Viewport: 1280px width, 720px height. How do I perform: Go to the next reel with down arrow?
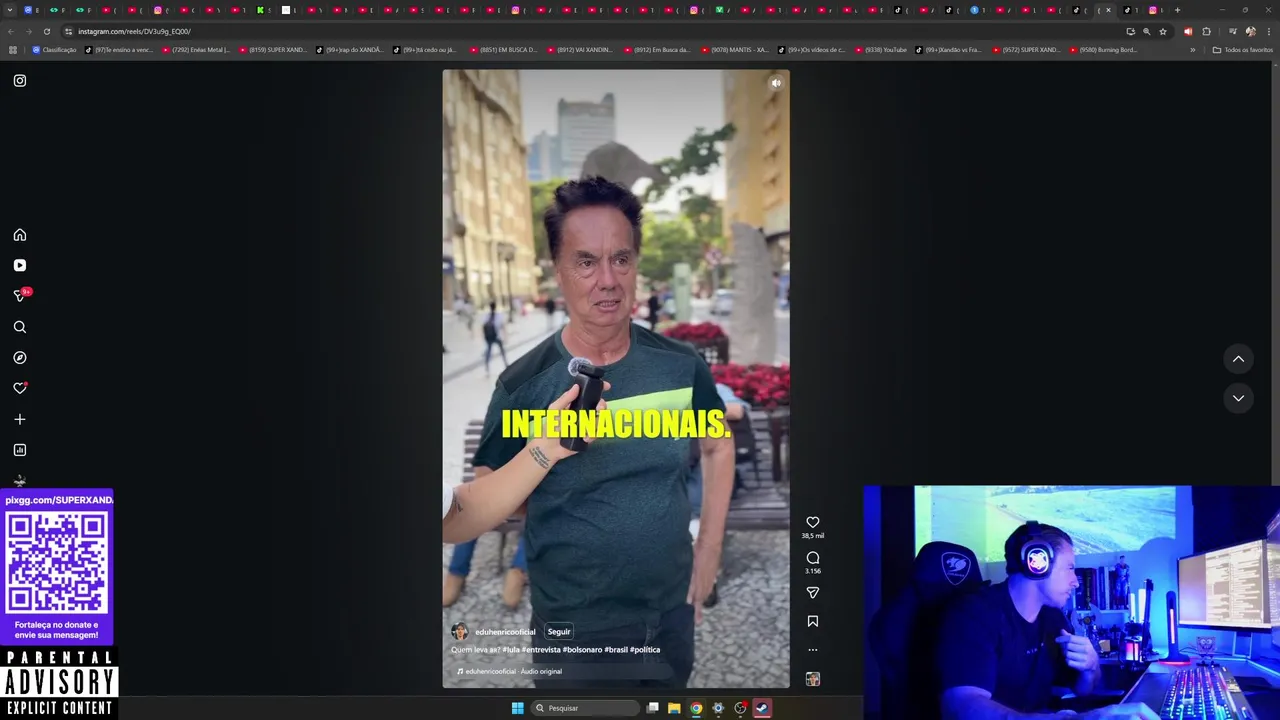click(1238, 398)
